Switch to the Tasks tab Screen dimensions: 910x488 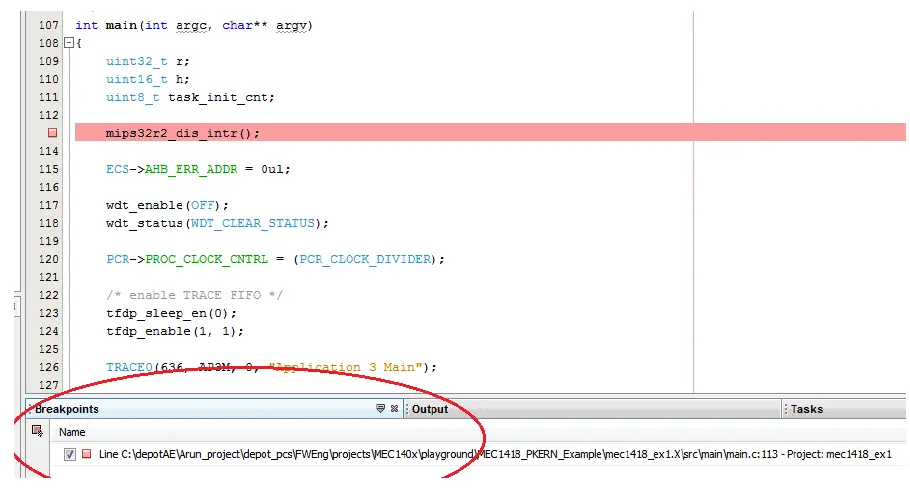tap(807, 409)
